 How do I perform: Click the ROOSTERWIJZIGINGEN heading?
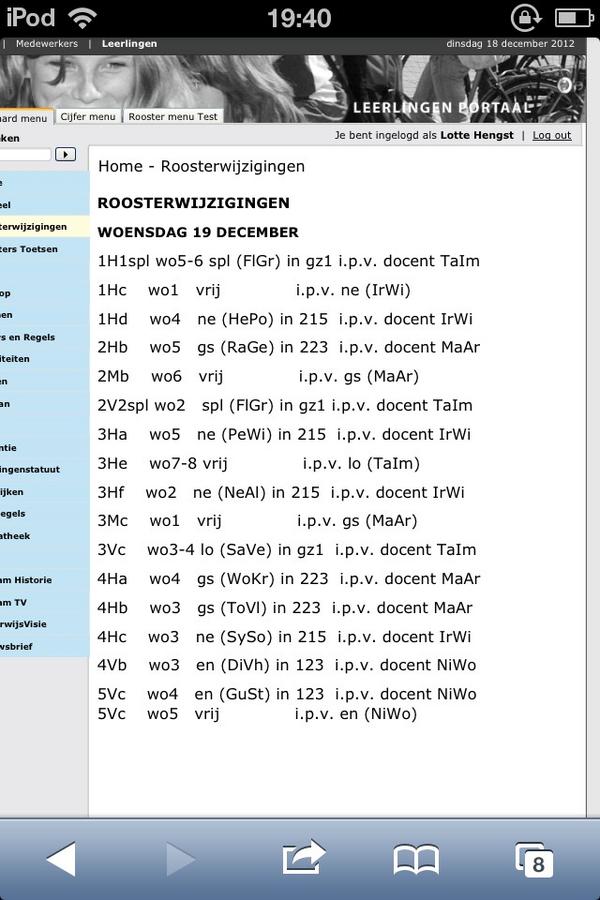(x=193, y=203)
